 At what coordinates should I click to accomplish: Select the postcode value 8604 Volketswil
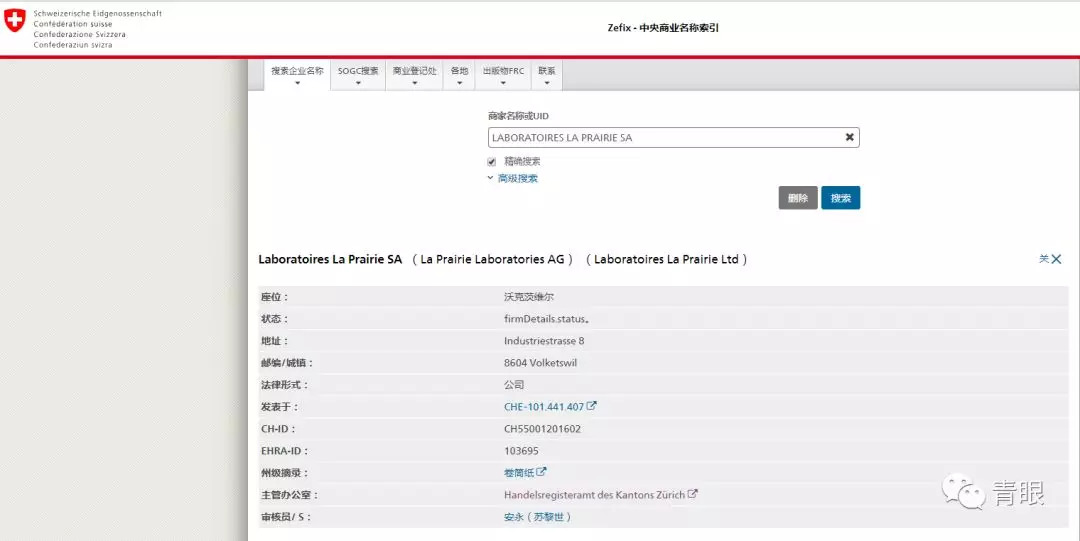pyautogui.click(x=541, y=363)
